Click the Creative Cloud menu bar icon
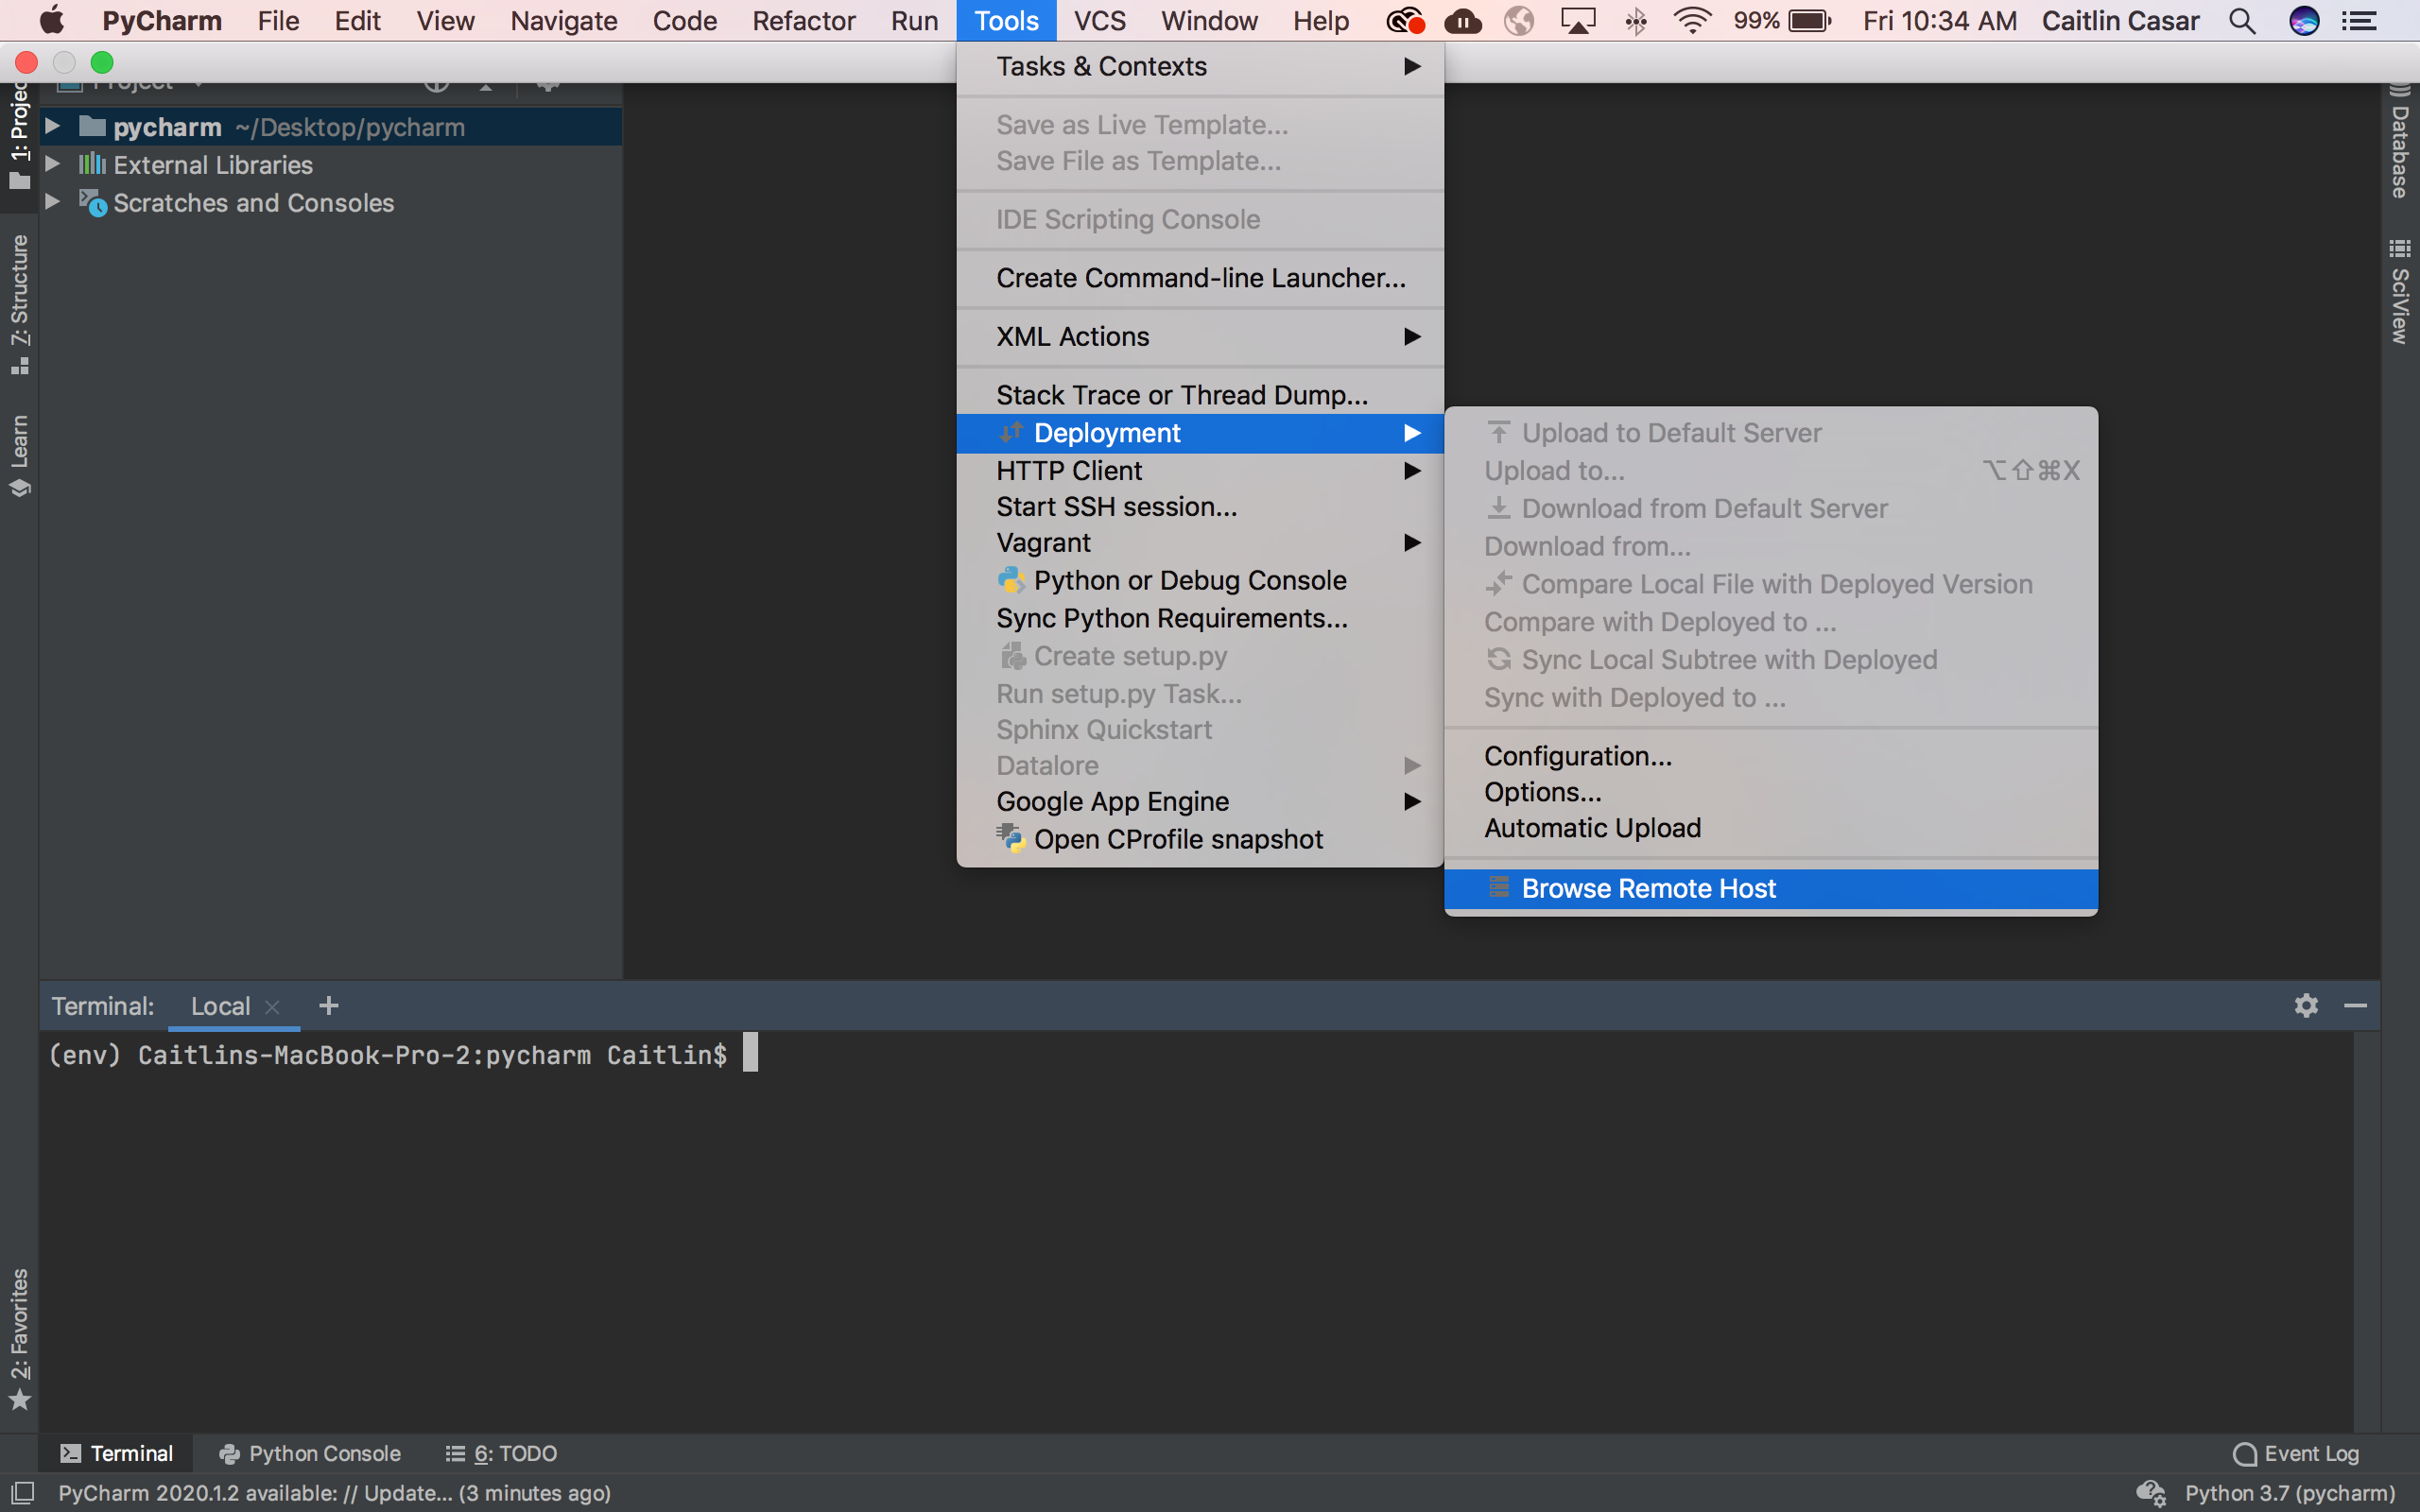2420x1512 pixels. pos(1405,21)
